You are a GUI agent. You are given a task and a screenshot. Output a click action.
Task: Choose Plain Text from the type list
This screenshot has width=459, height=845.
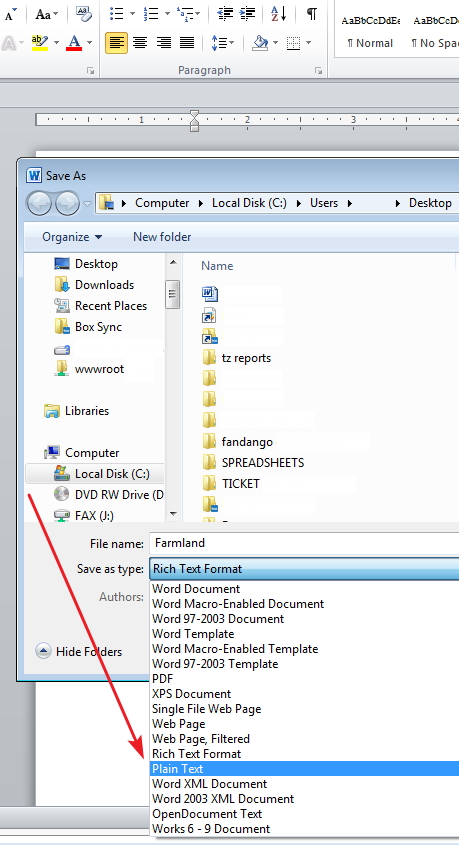point(304,769)
